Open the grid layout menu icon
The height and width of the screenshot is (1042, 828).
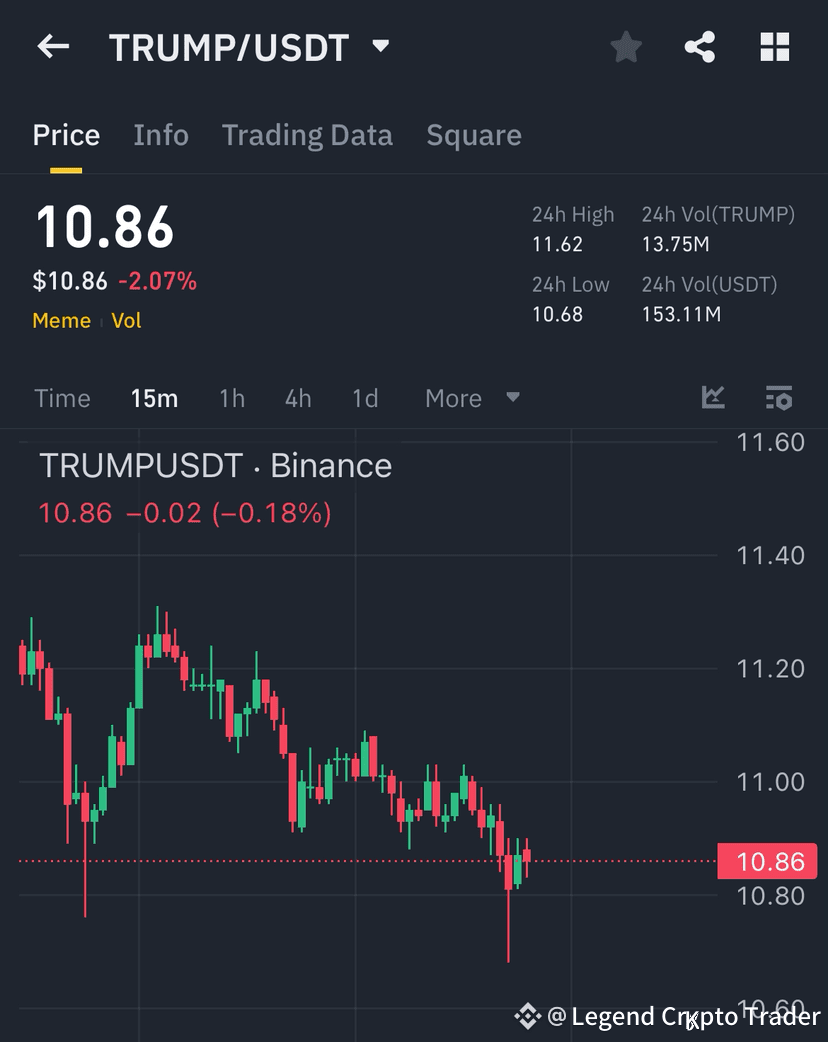pos(775,46)
